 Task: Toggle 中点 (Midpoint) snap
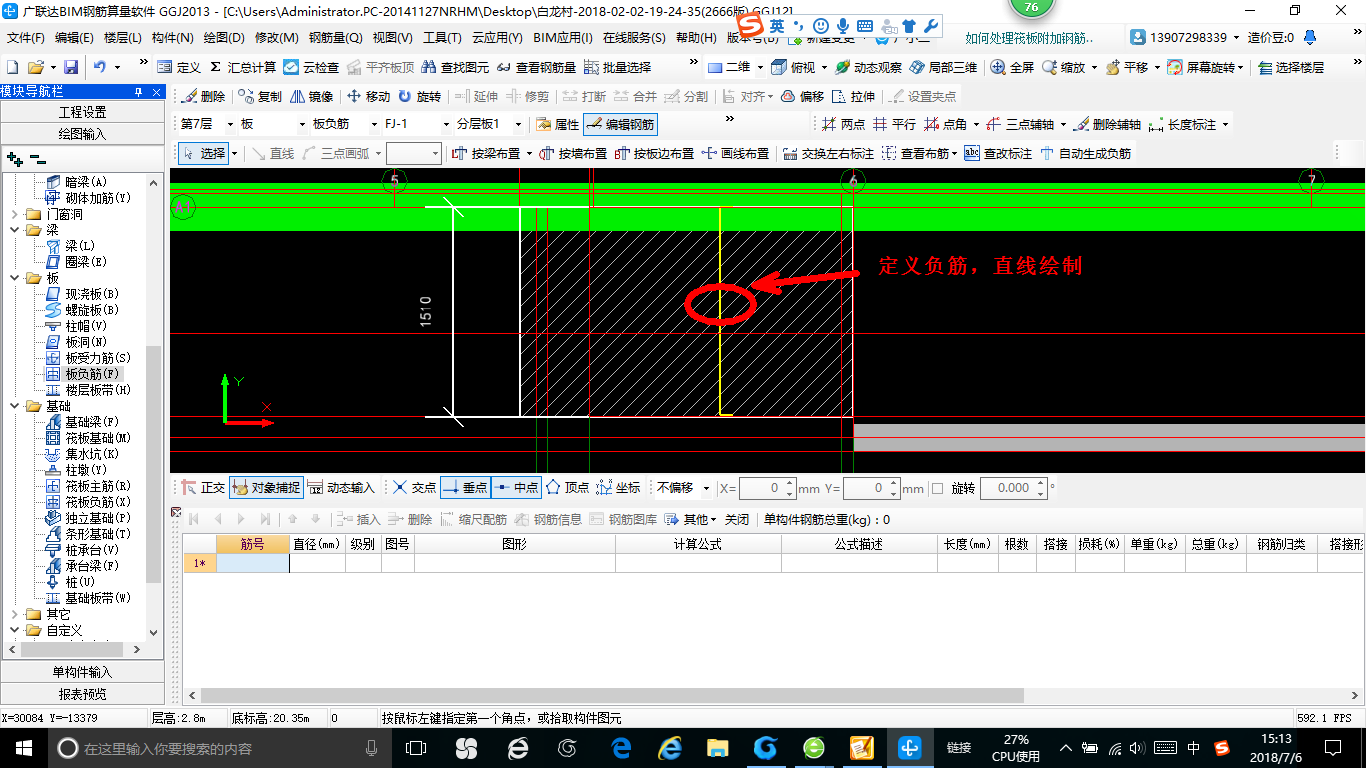[x=516, y=488]
